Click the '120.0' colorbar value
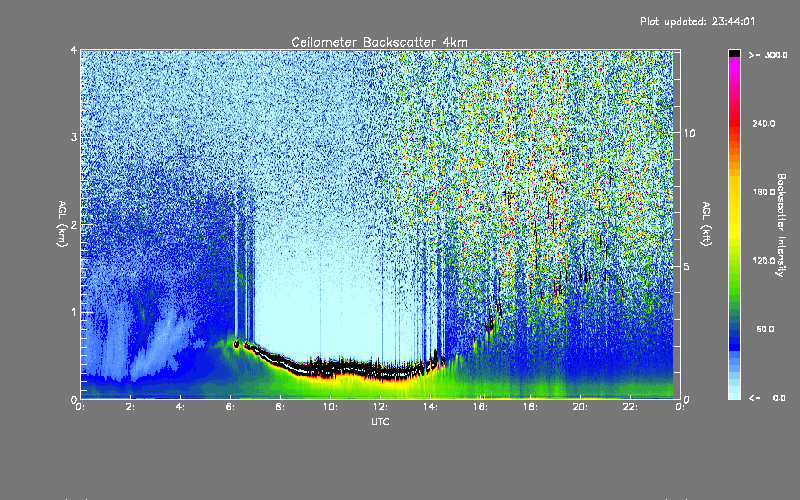This screenshot has height=500, width=800. point(764,261)
